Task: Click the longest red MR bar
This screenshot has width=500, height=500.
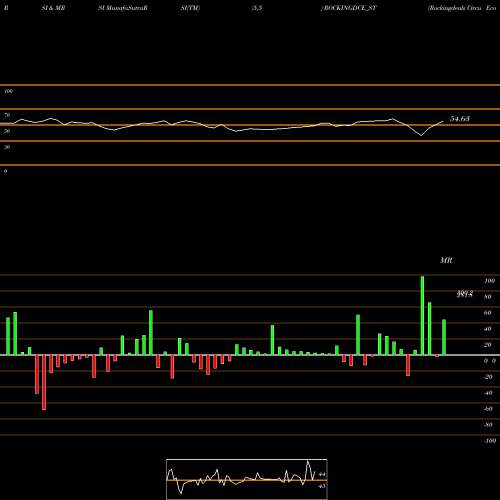Action: coord(44,382)
